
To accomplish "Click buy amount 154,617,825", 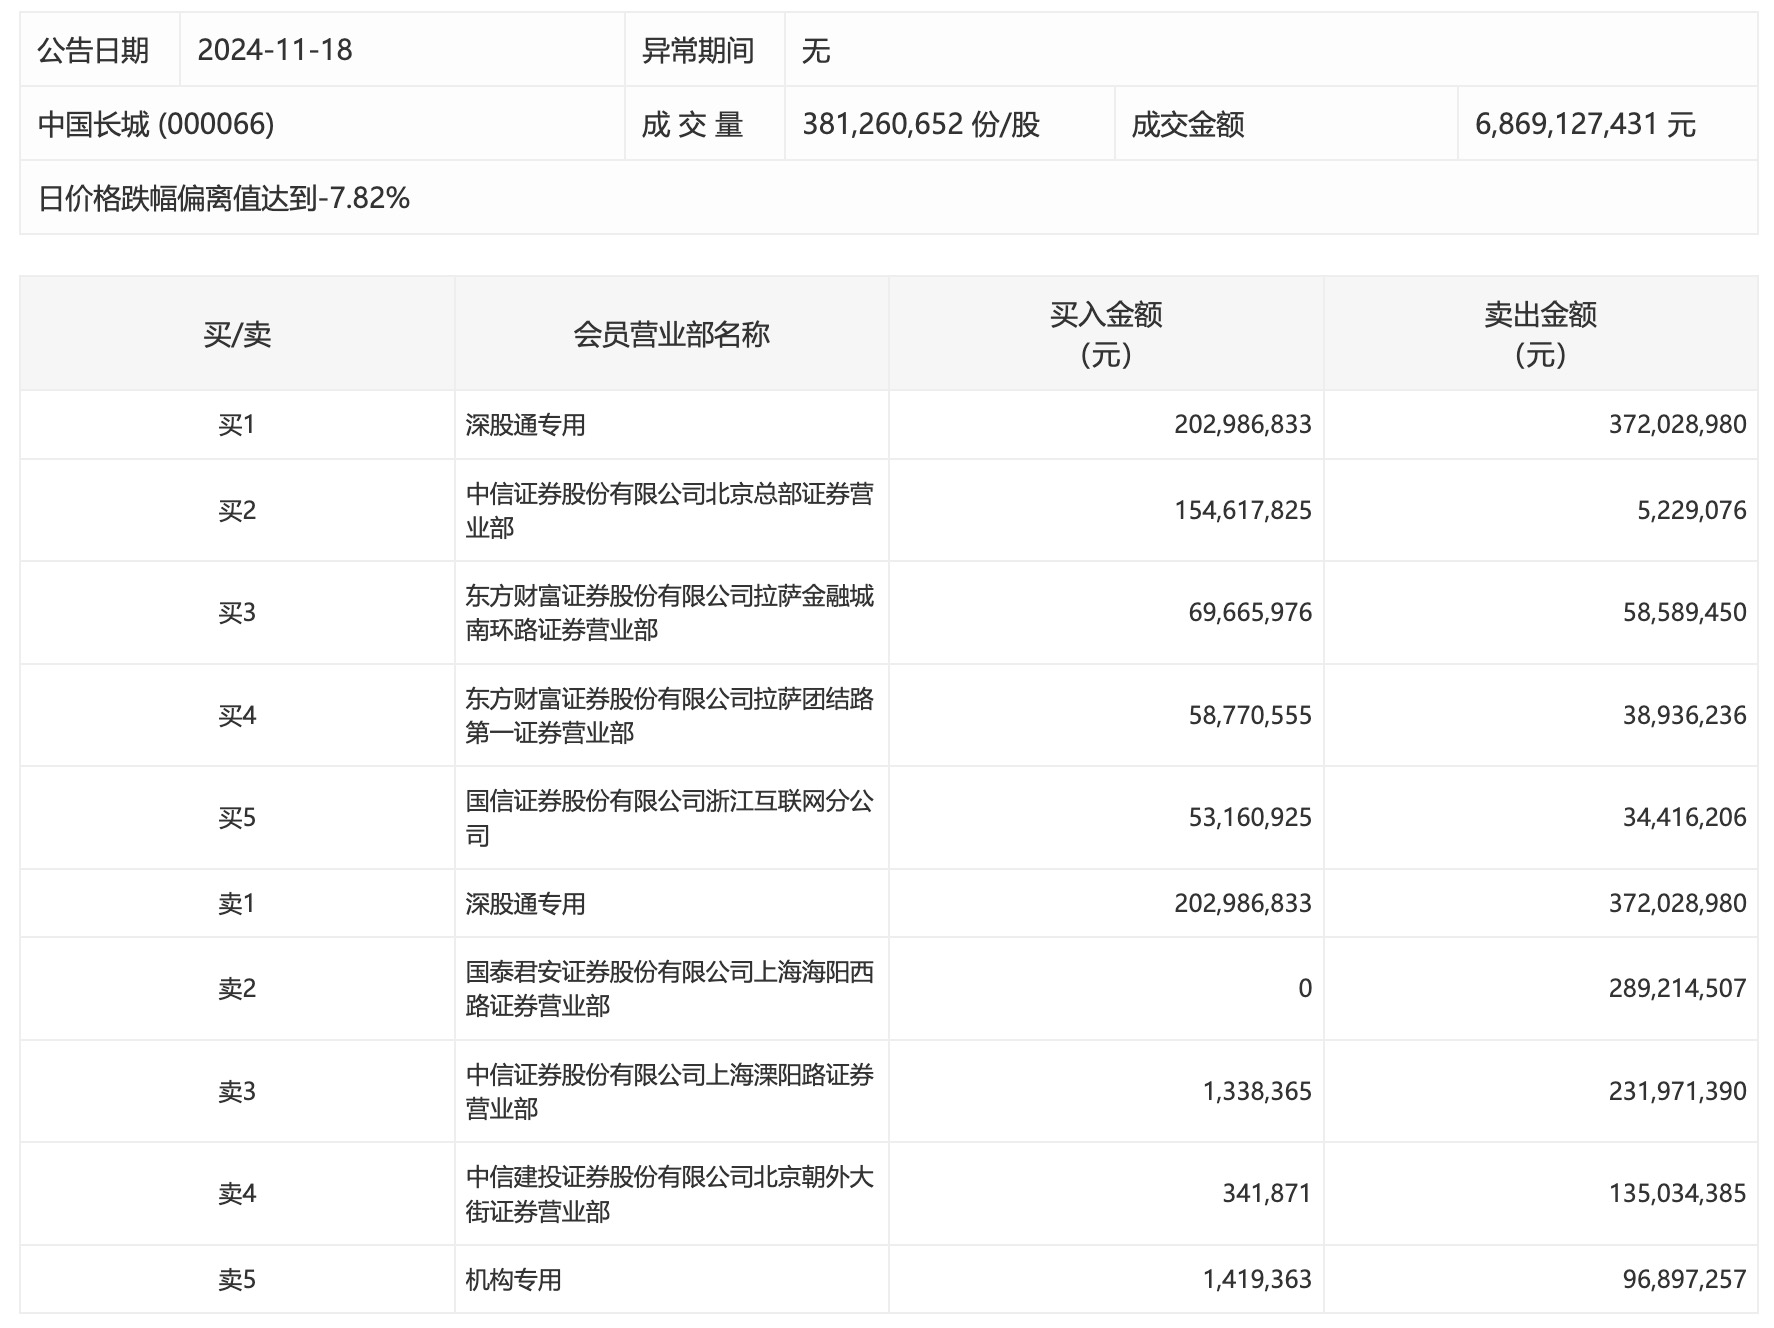I will pos(1243,511).
